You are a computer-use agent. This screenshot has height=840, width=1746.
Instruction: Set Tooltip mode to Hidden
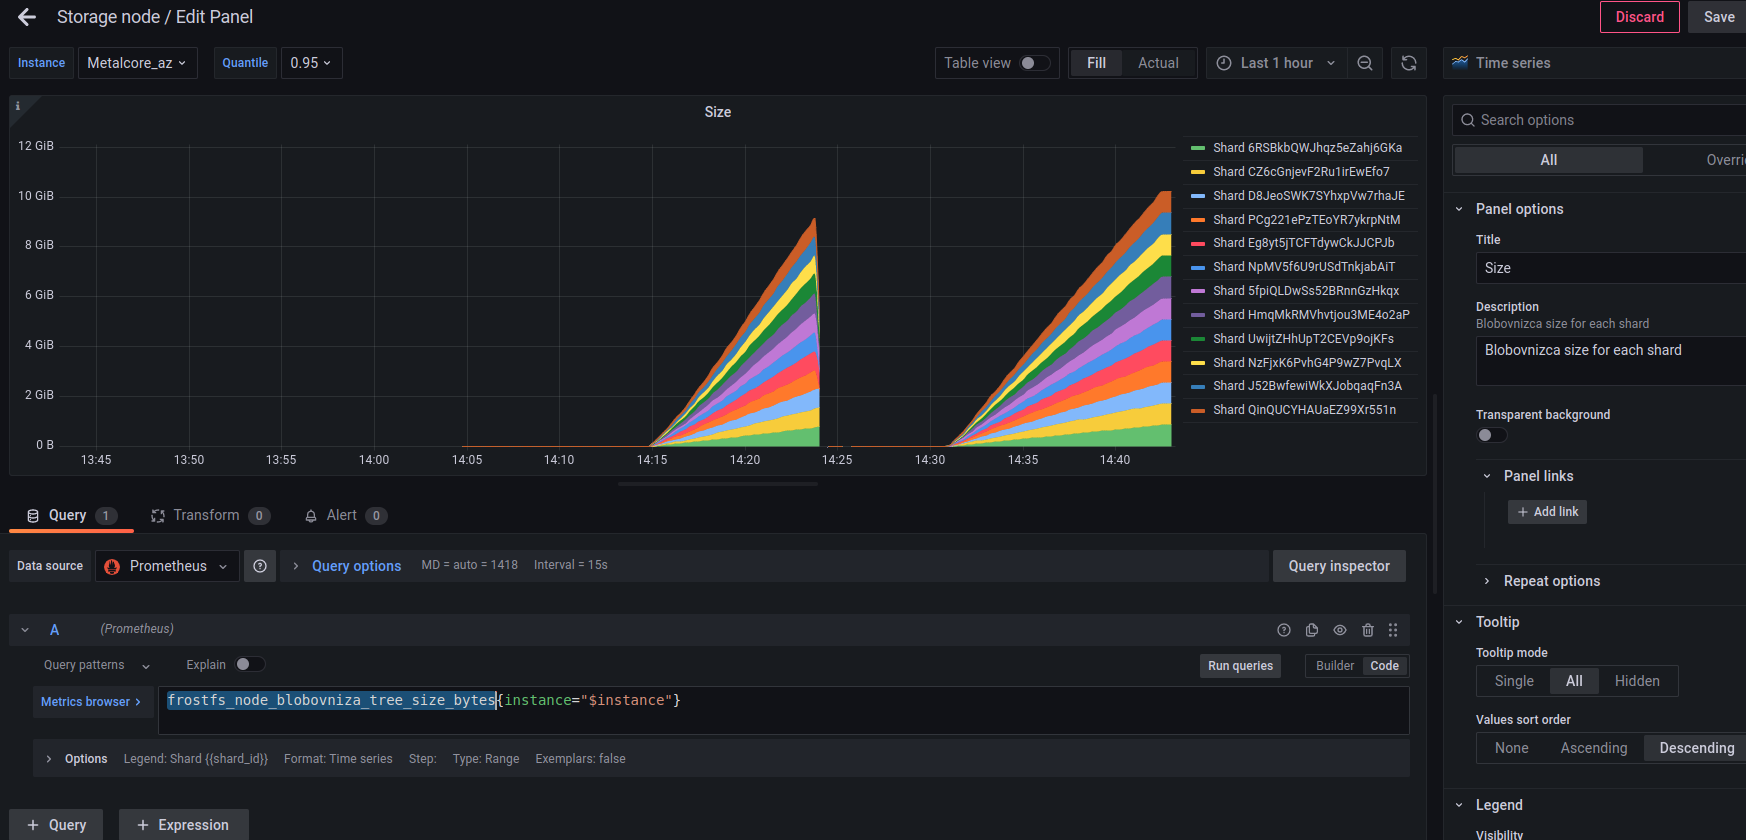tap(1637, 681)
